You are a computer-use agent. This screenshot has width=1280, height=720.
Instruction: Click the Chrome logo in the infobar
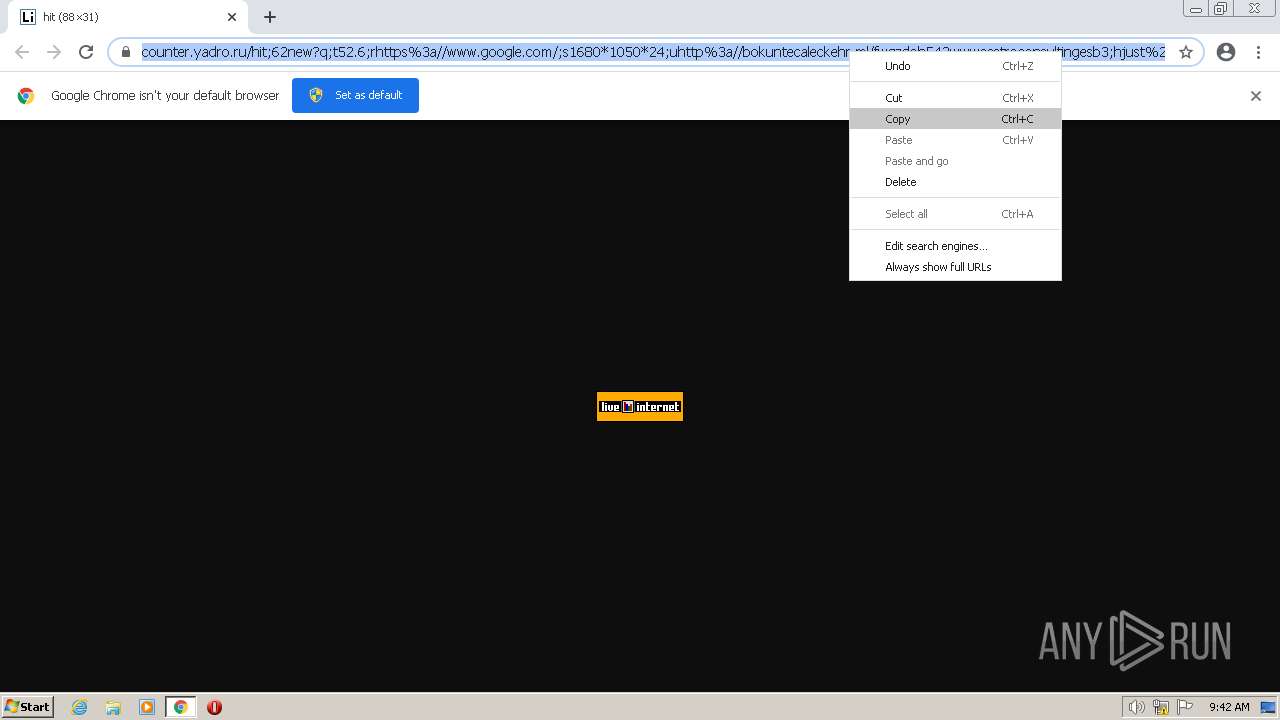[26, 96]
